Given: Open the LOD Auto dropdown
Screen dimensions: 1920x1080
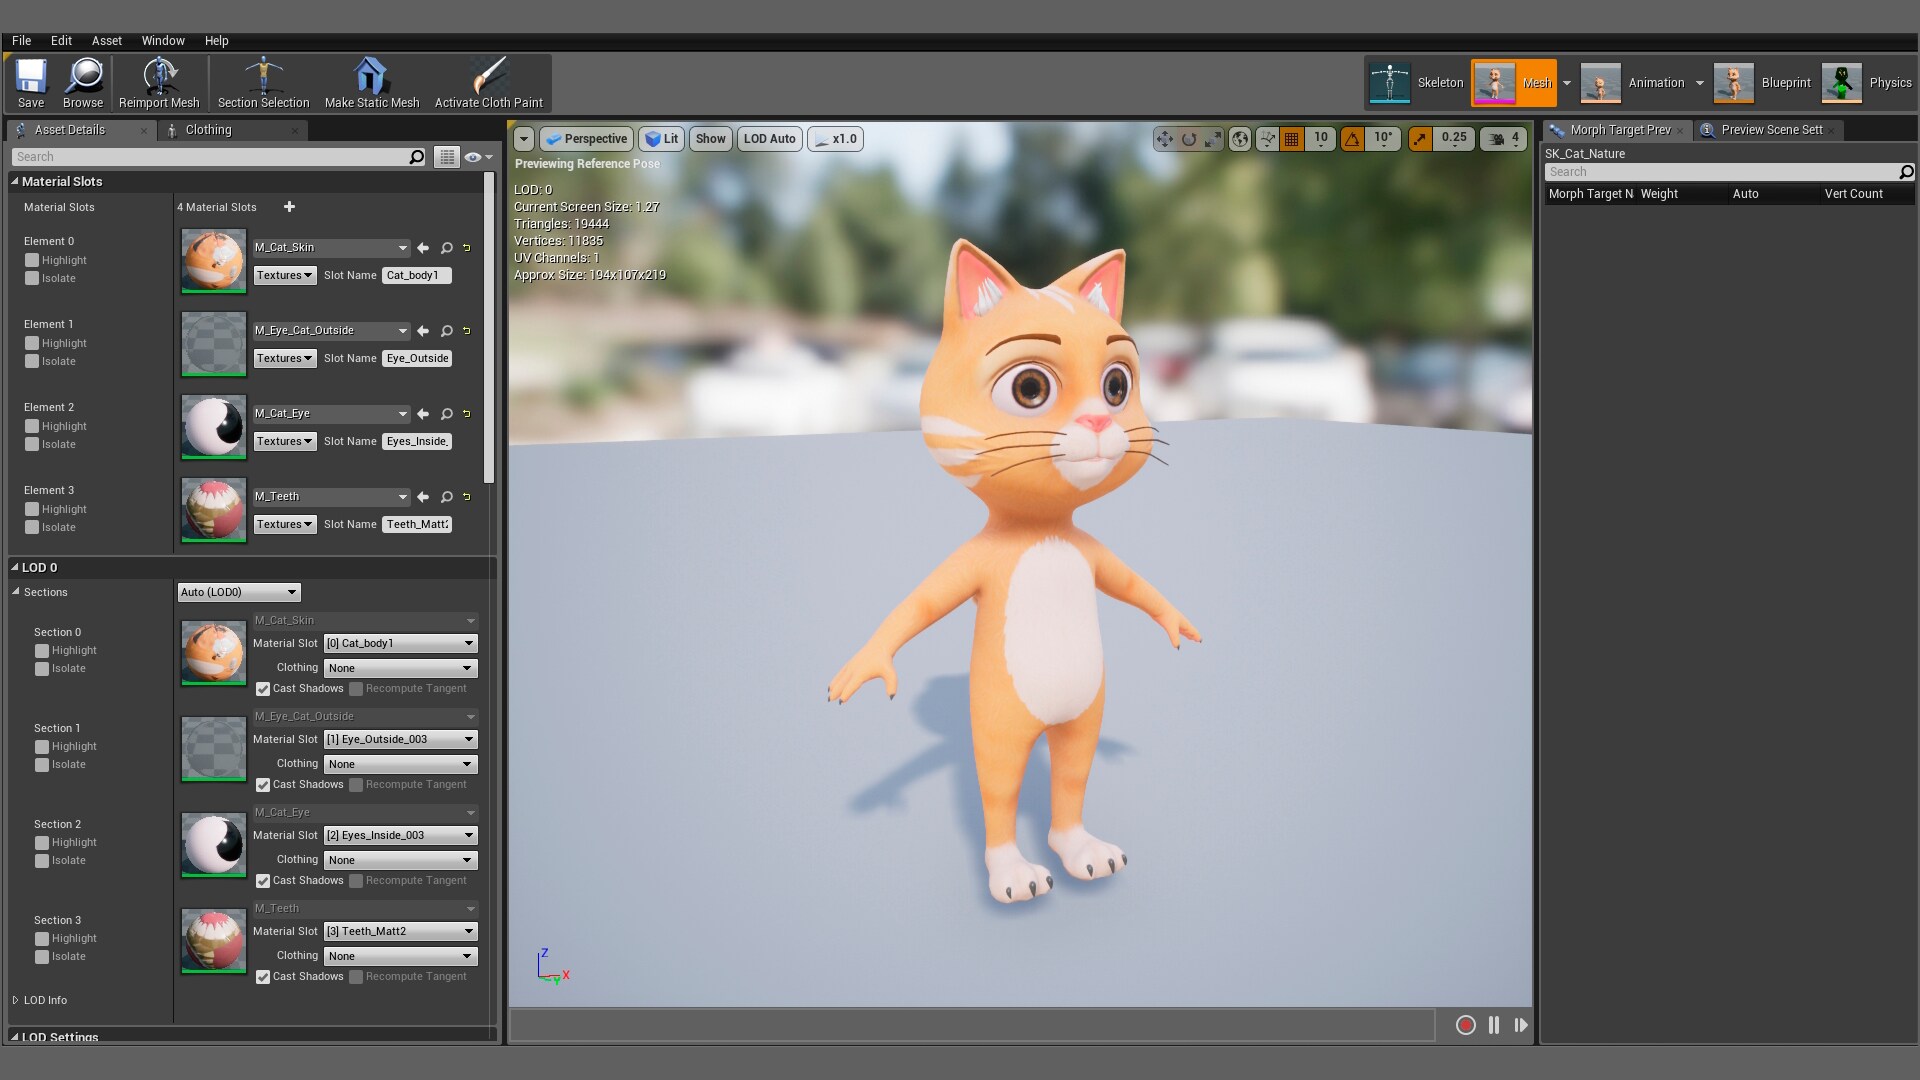Looking at the screenshot, I should pyautogui.click(x=768, y=139).
